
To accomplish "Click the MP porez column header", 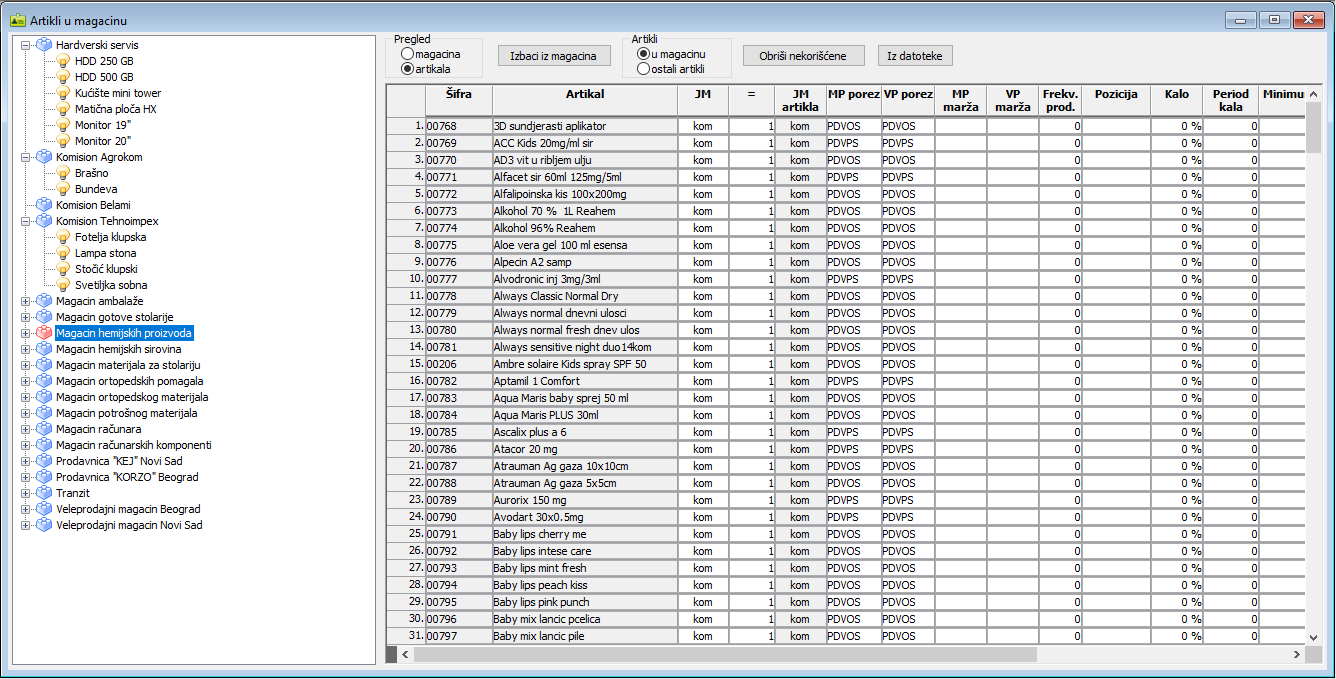I will 853,100.
